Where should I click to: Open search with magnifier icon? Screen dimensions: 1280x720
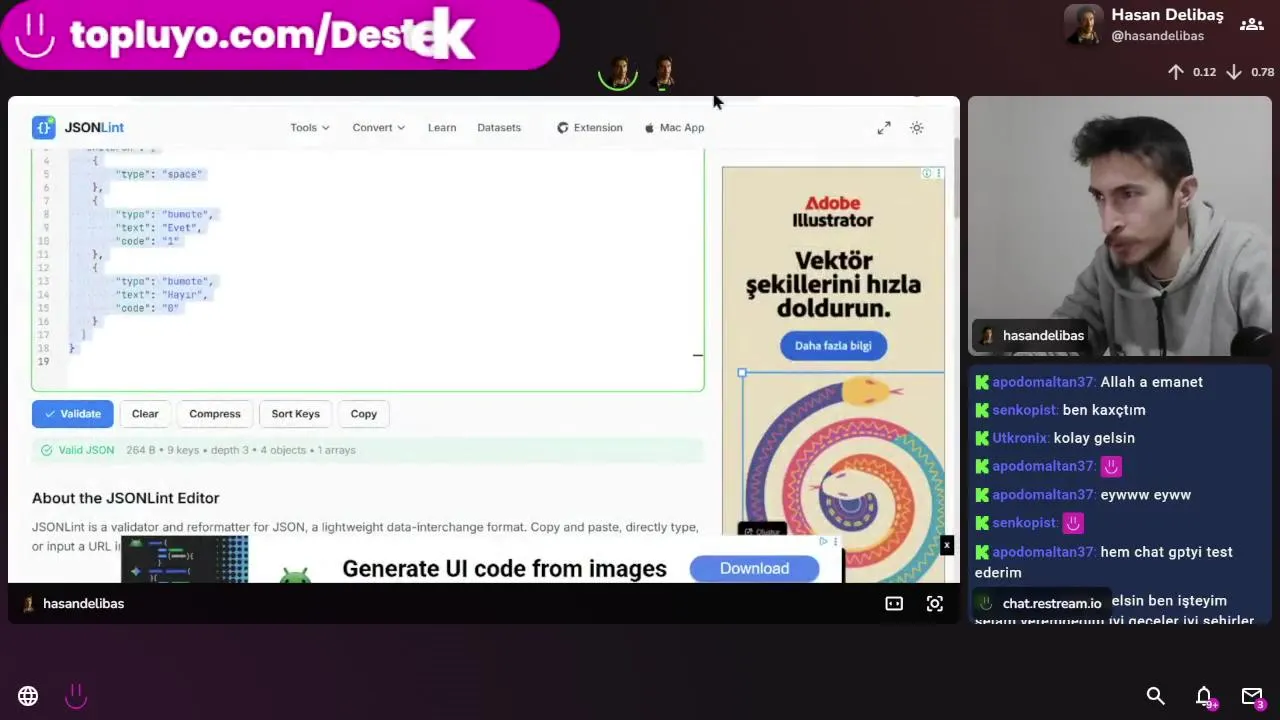pos(1155,696)
